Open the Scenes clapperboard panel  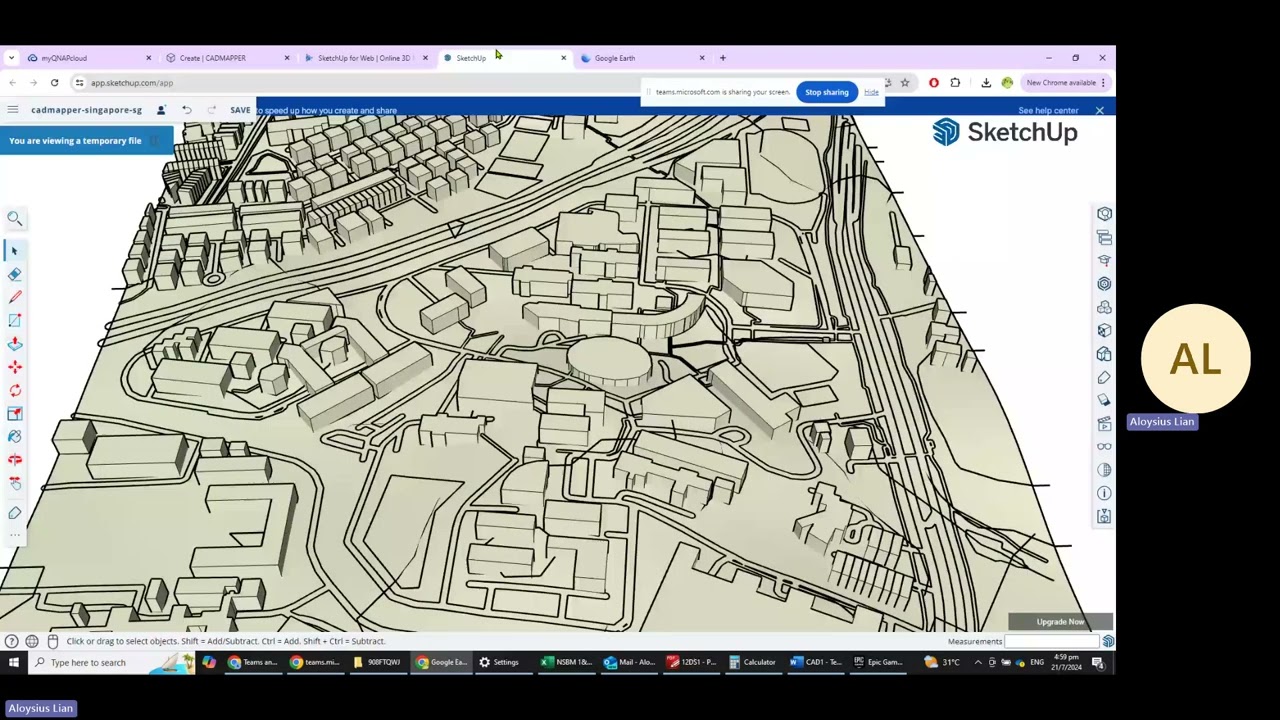[1104, 424]
